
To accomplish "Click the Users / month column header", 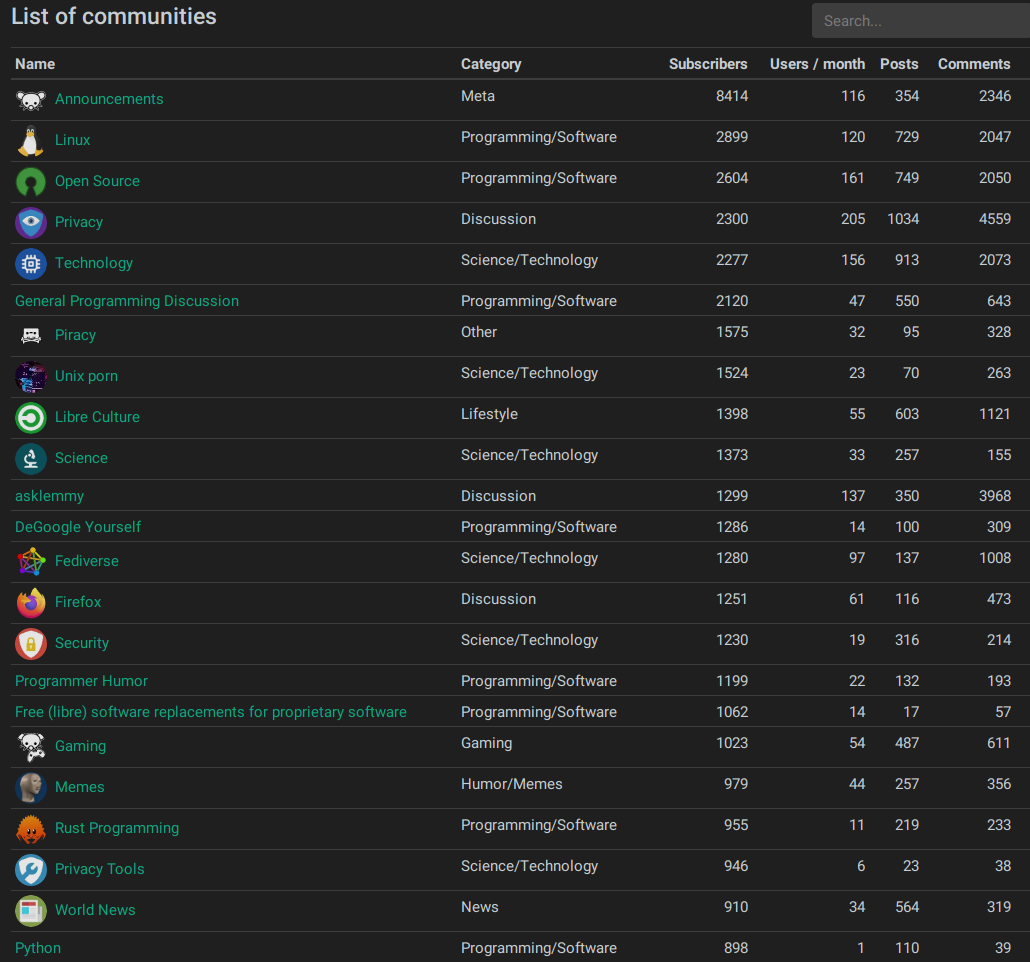I will click(817, 64).
